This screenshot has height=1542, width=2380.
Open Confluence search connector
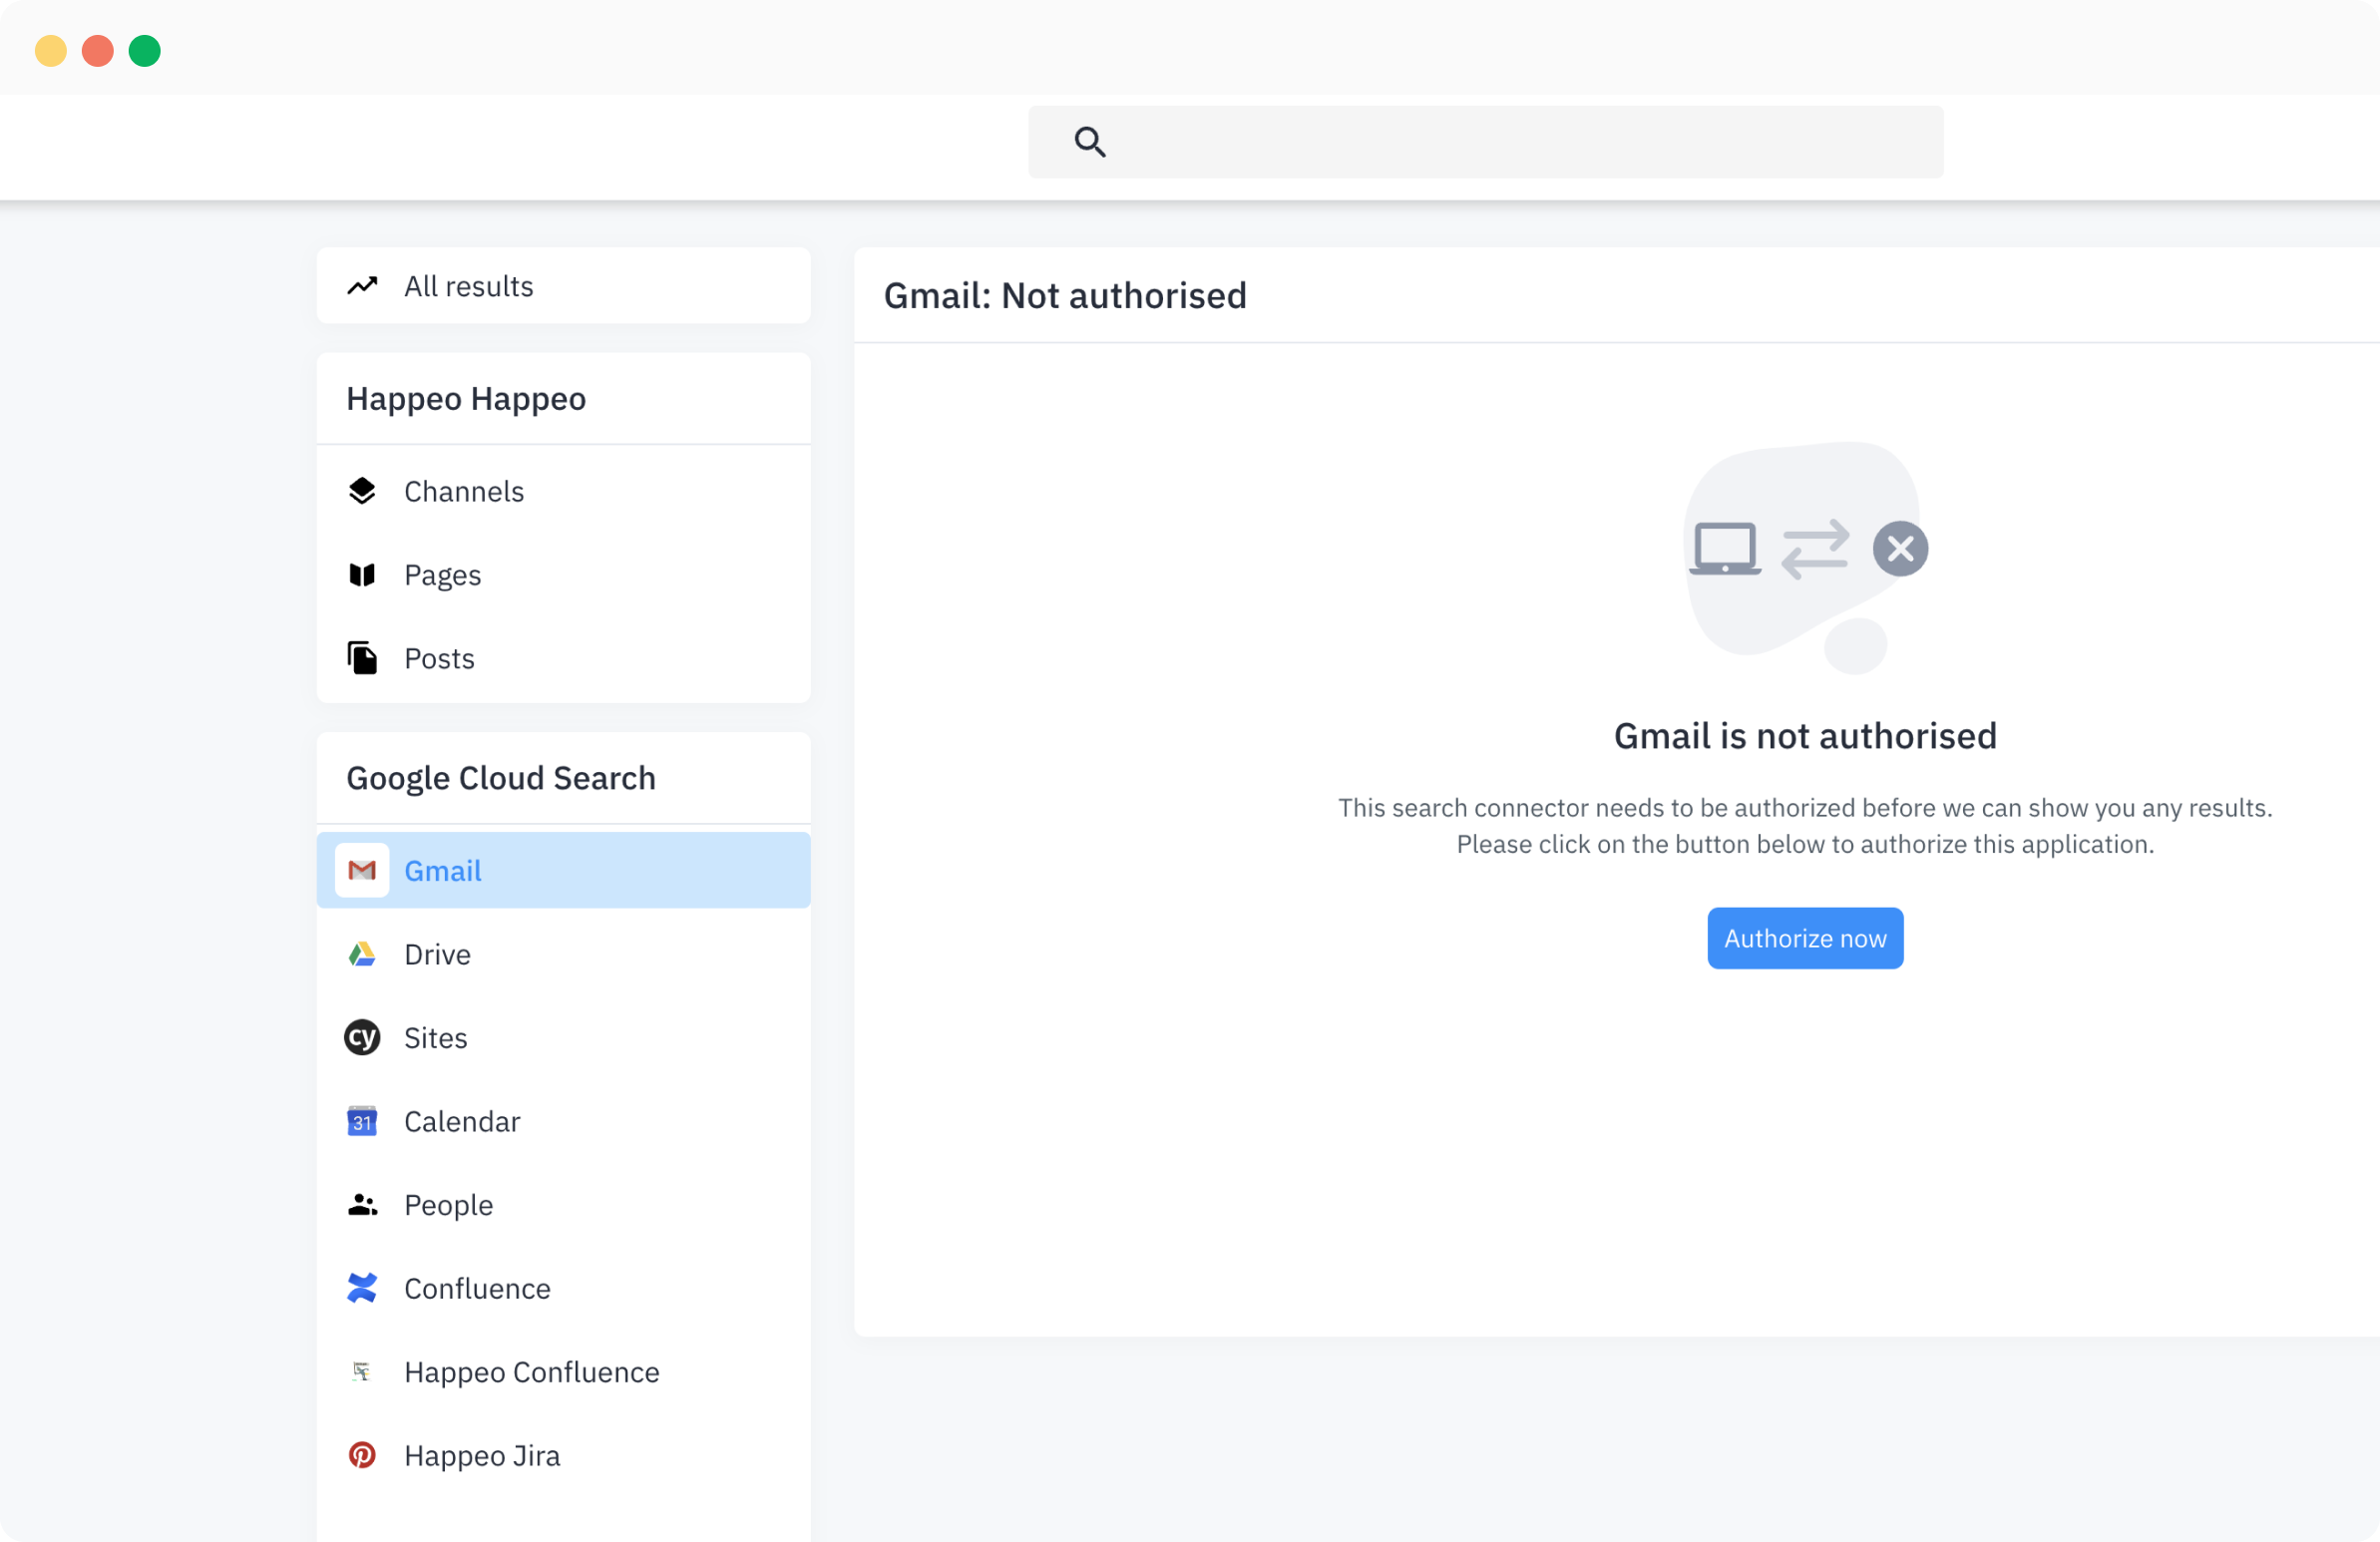tap(563, 1288)
